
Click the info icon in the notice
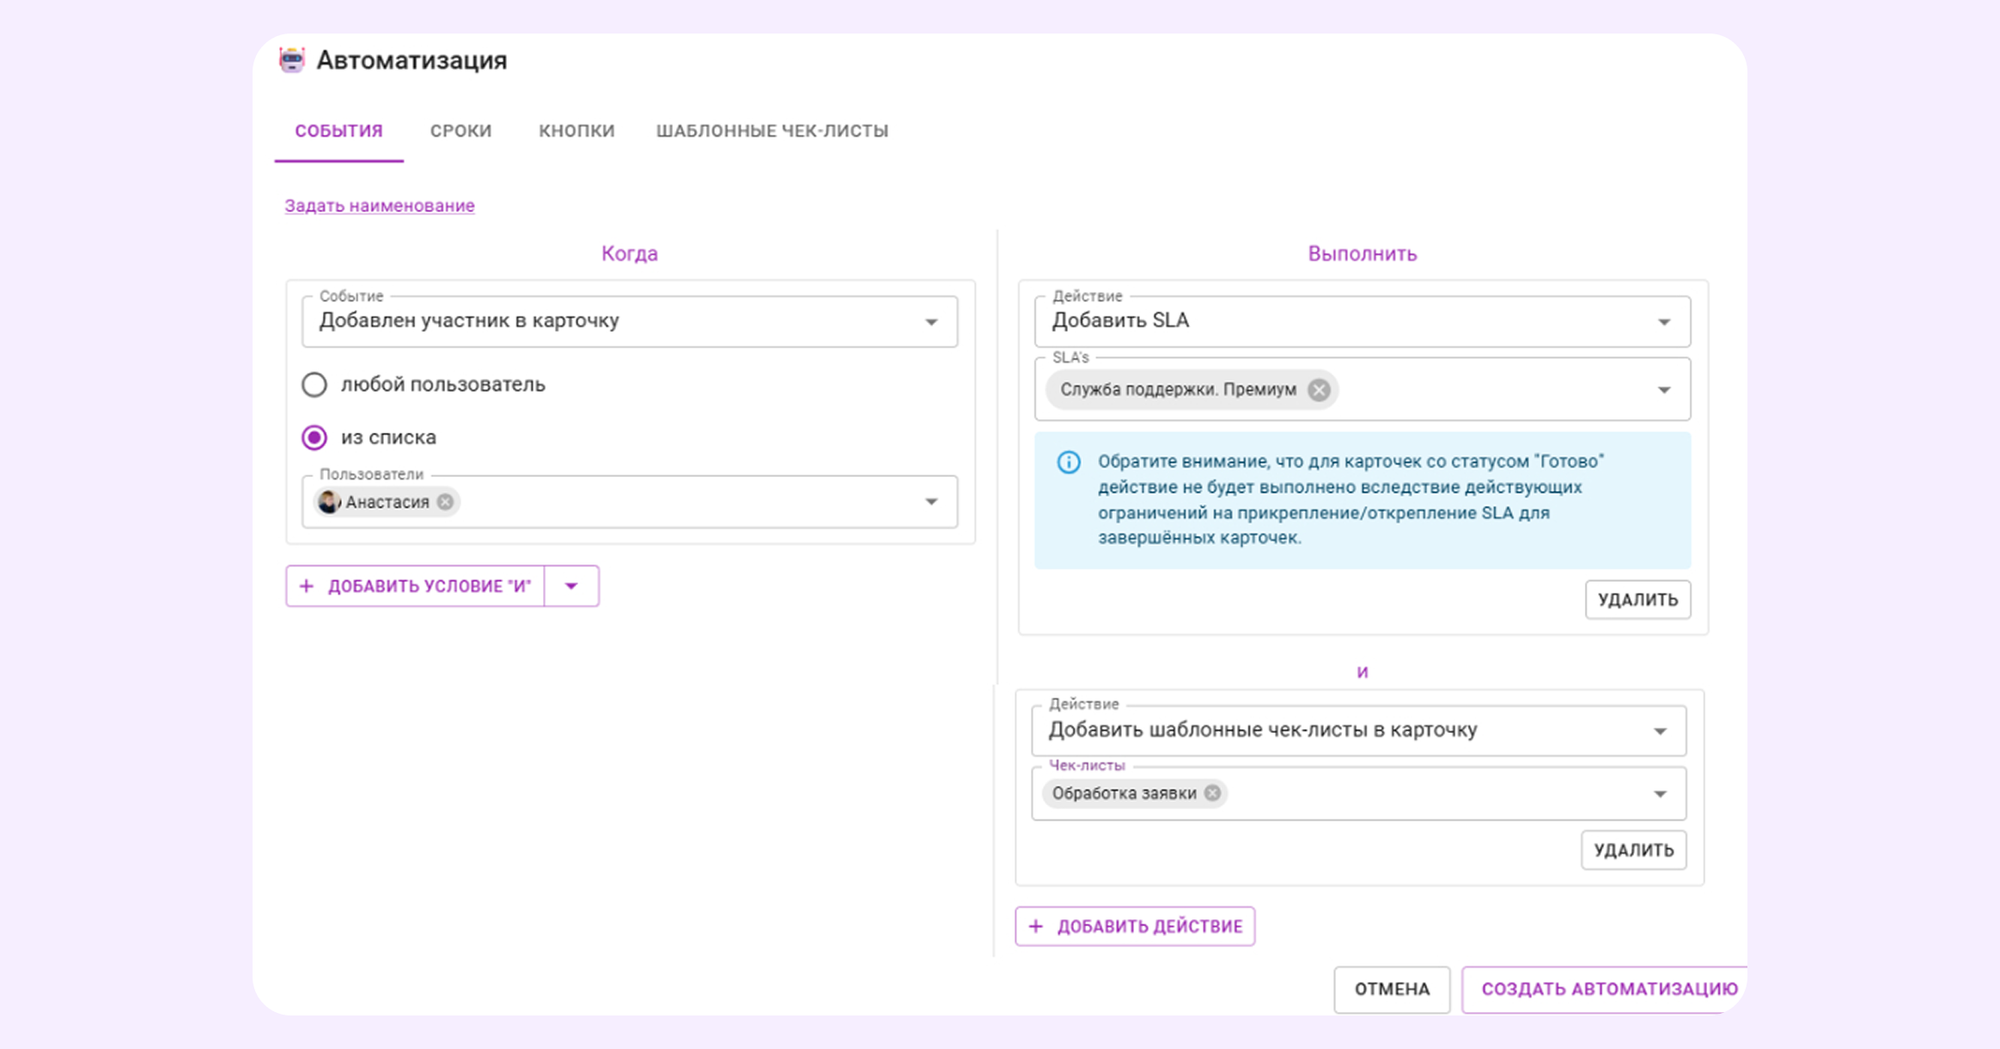(x=1068, y=462)
